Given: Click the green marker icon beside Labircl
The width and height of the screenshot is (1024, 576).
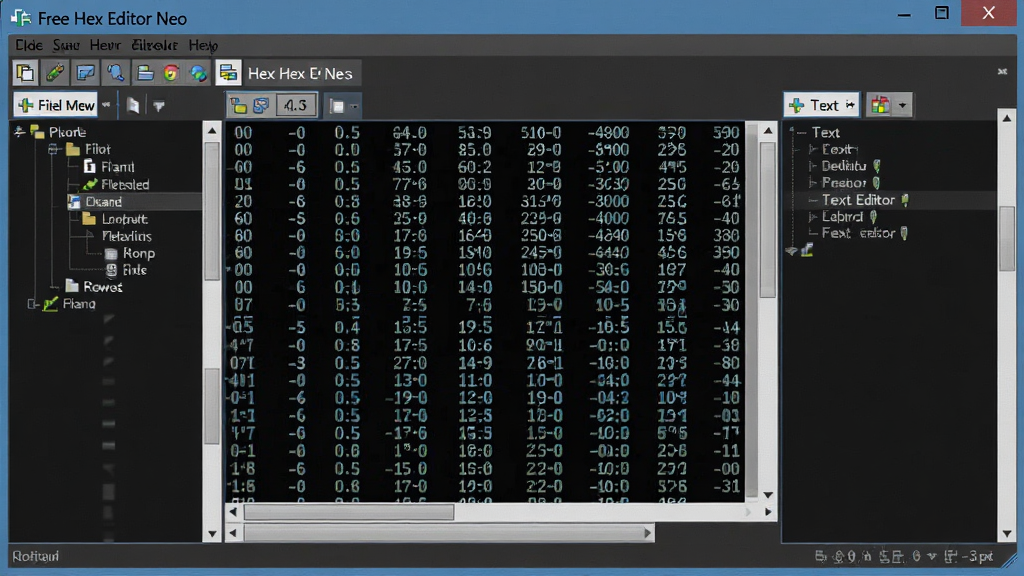Looking at the screenshot, I should (873, 217).
